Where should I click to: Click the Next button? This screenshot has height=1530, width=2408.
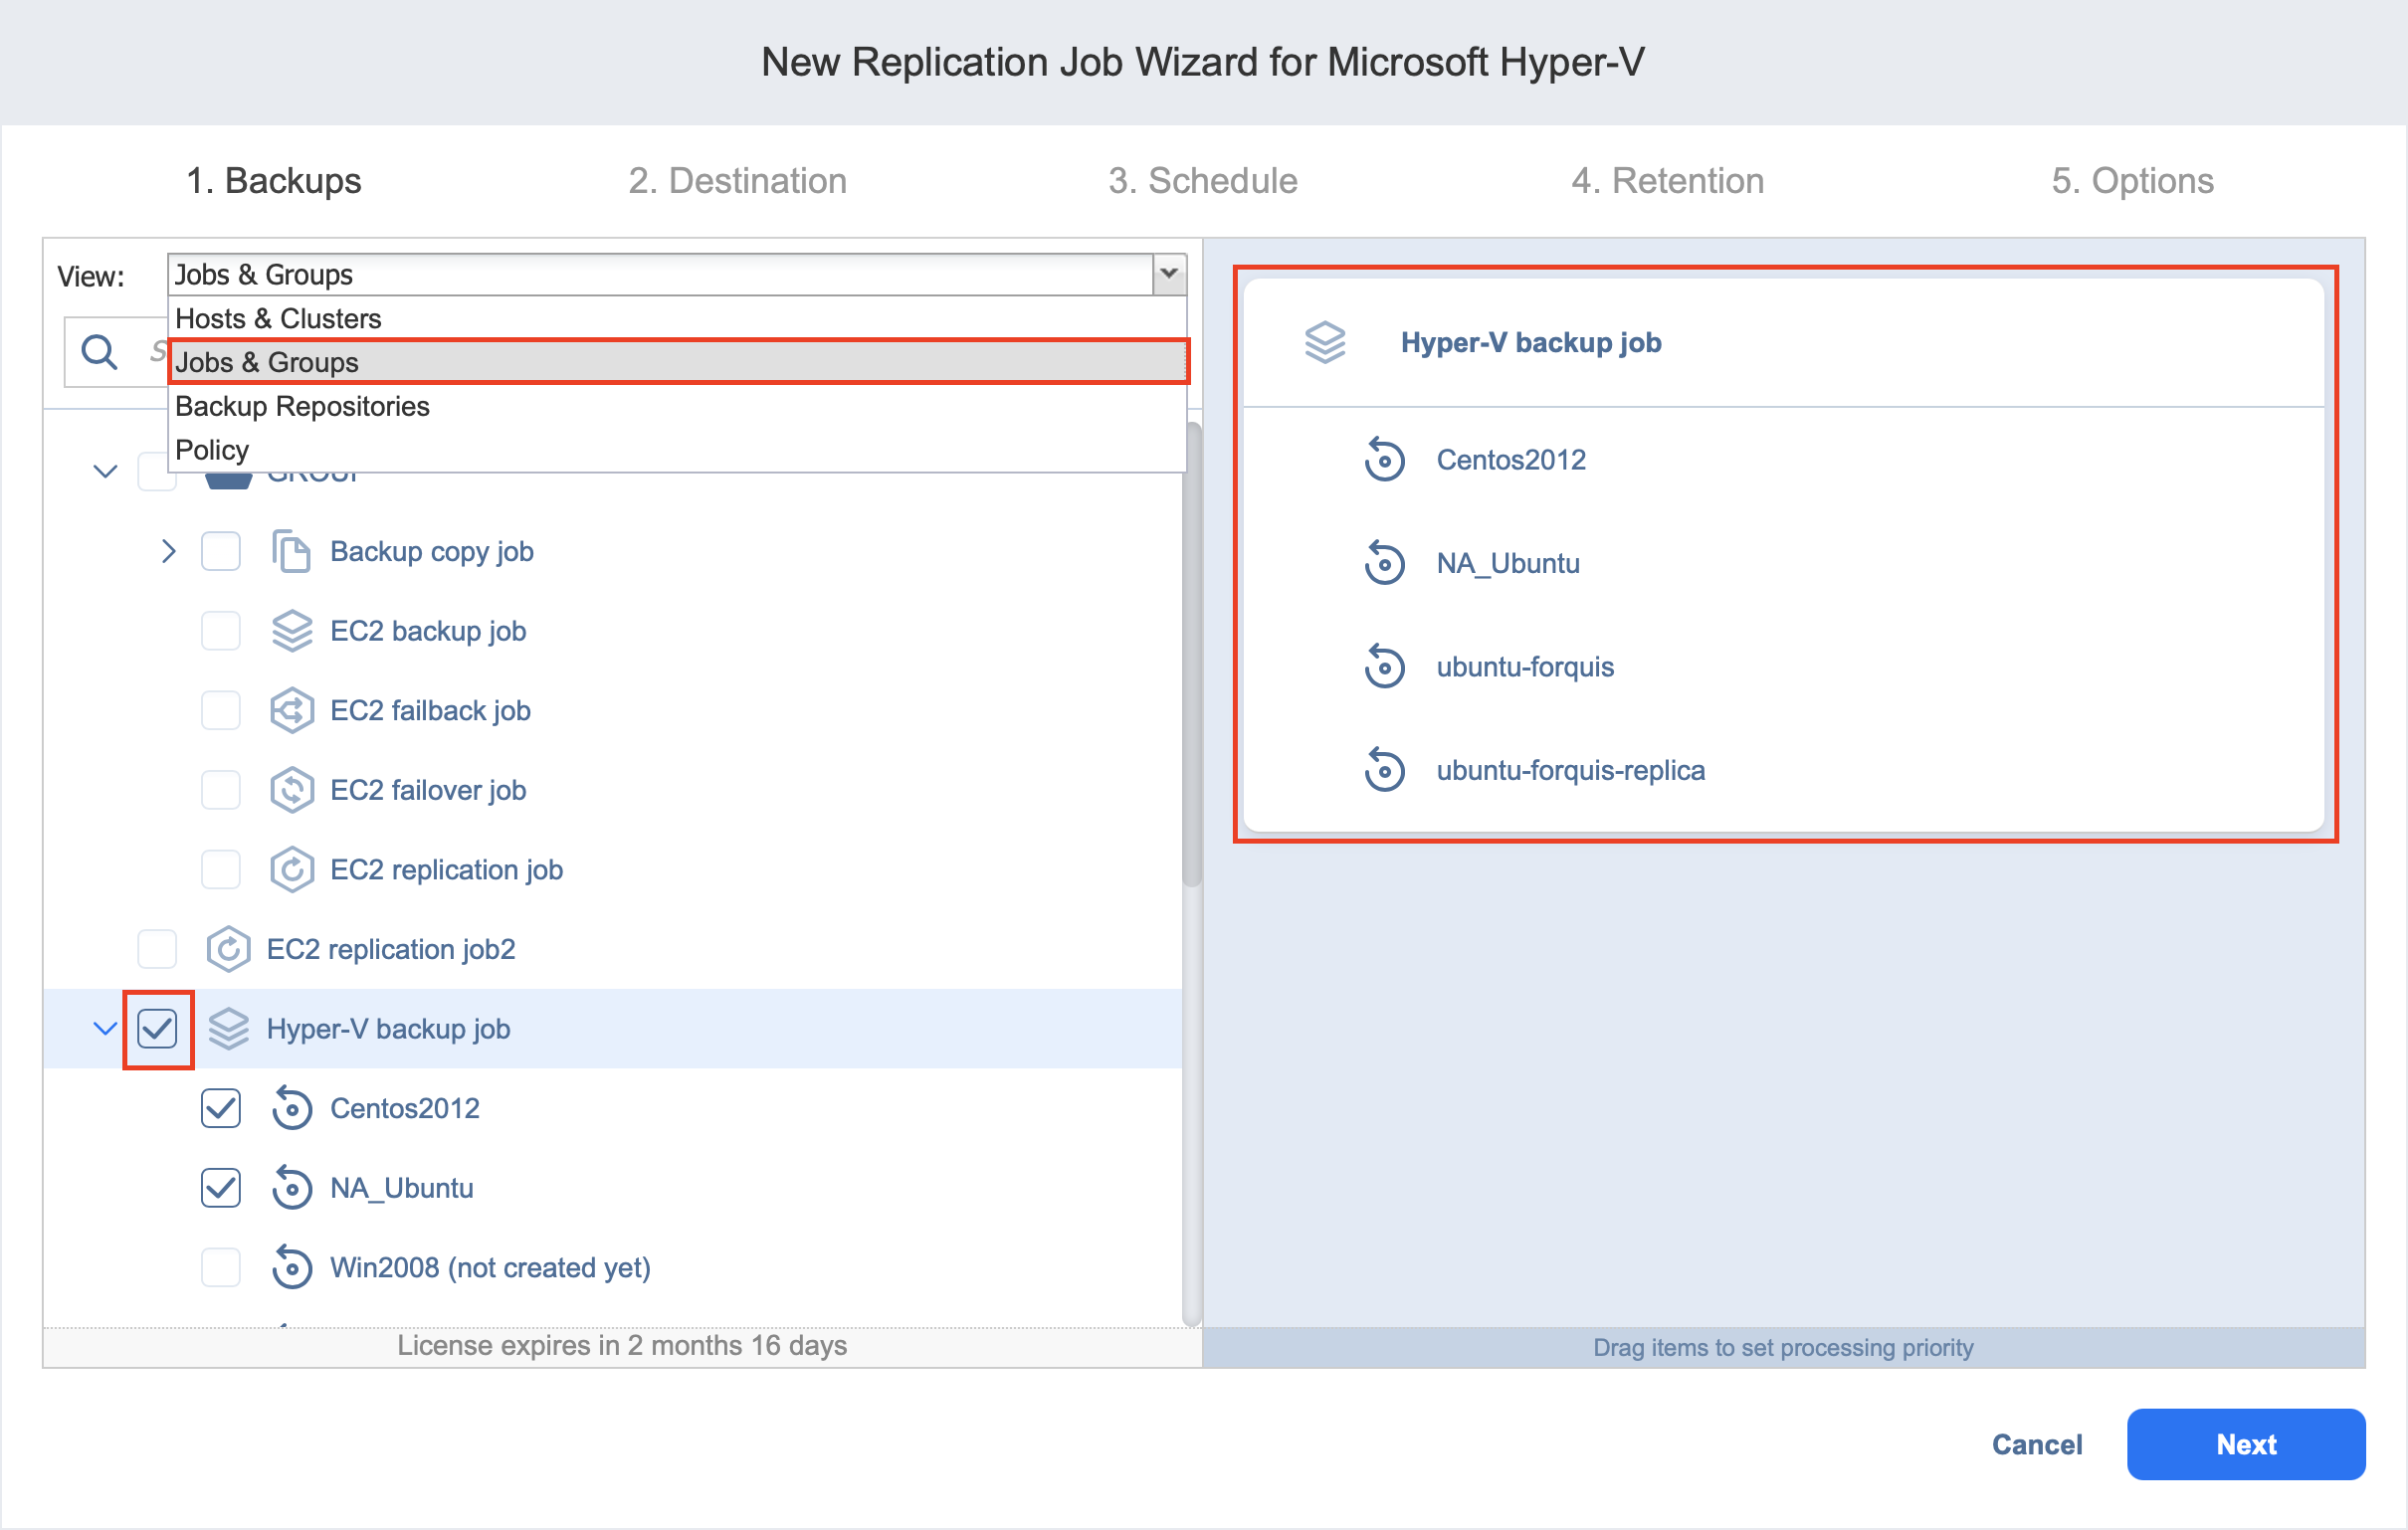pyautogui.click(x=2245, y=1445)
